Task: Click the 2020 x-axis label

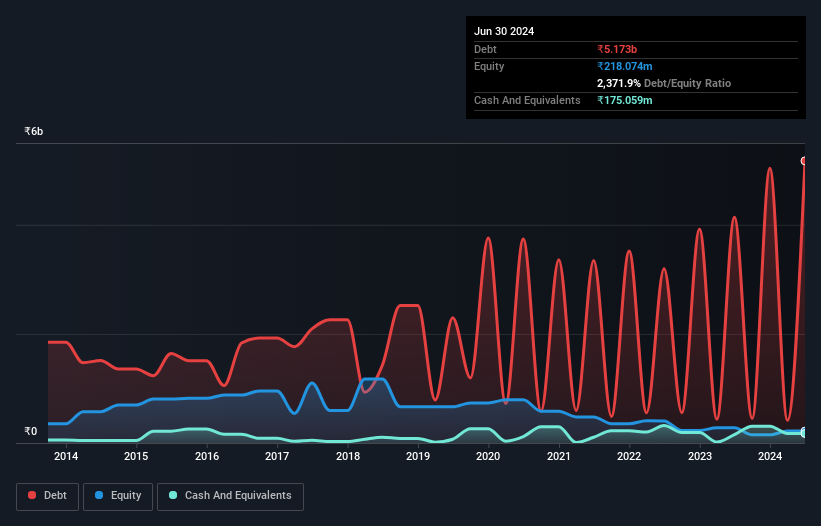Action: coord(488,456)
